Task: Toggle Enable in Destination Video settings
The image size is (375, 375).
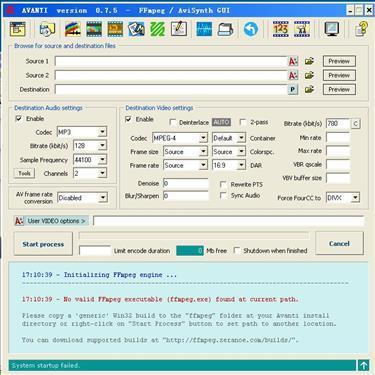Action: coord(129,119)
